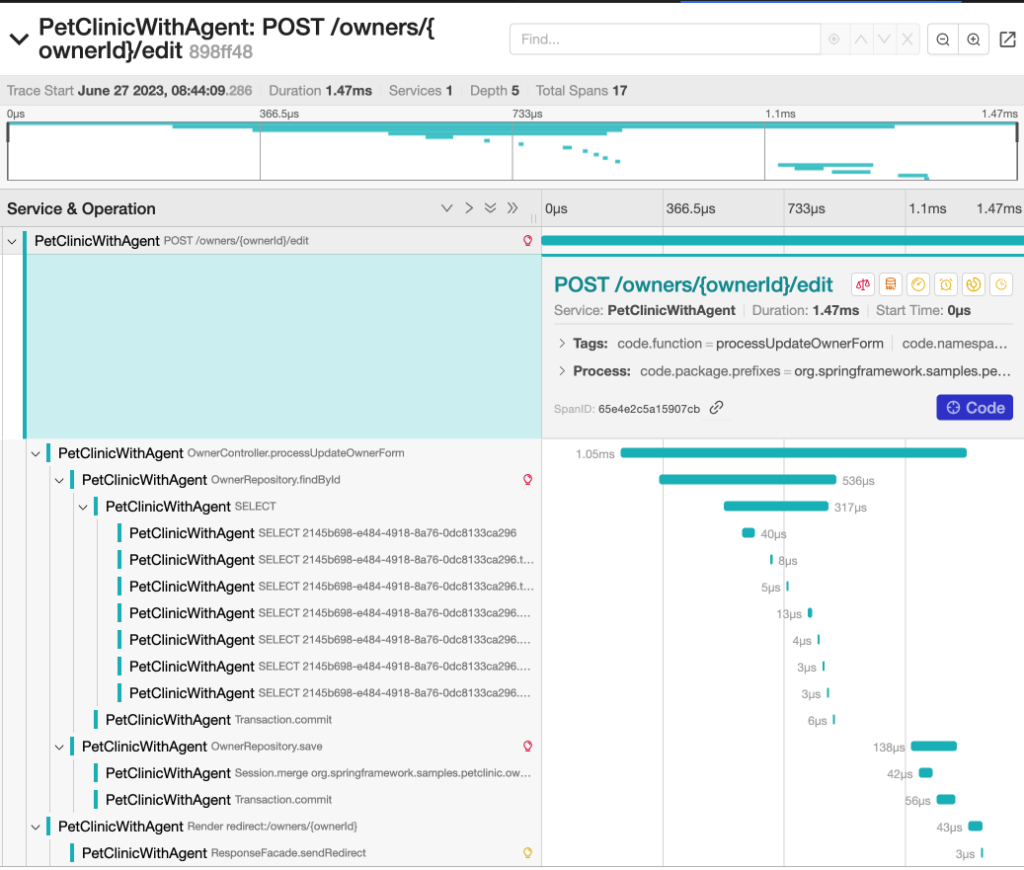The width and height of the screenshot is (1024, 870).
Task: Focus the Find search field
Action: (x=664, y=39)
